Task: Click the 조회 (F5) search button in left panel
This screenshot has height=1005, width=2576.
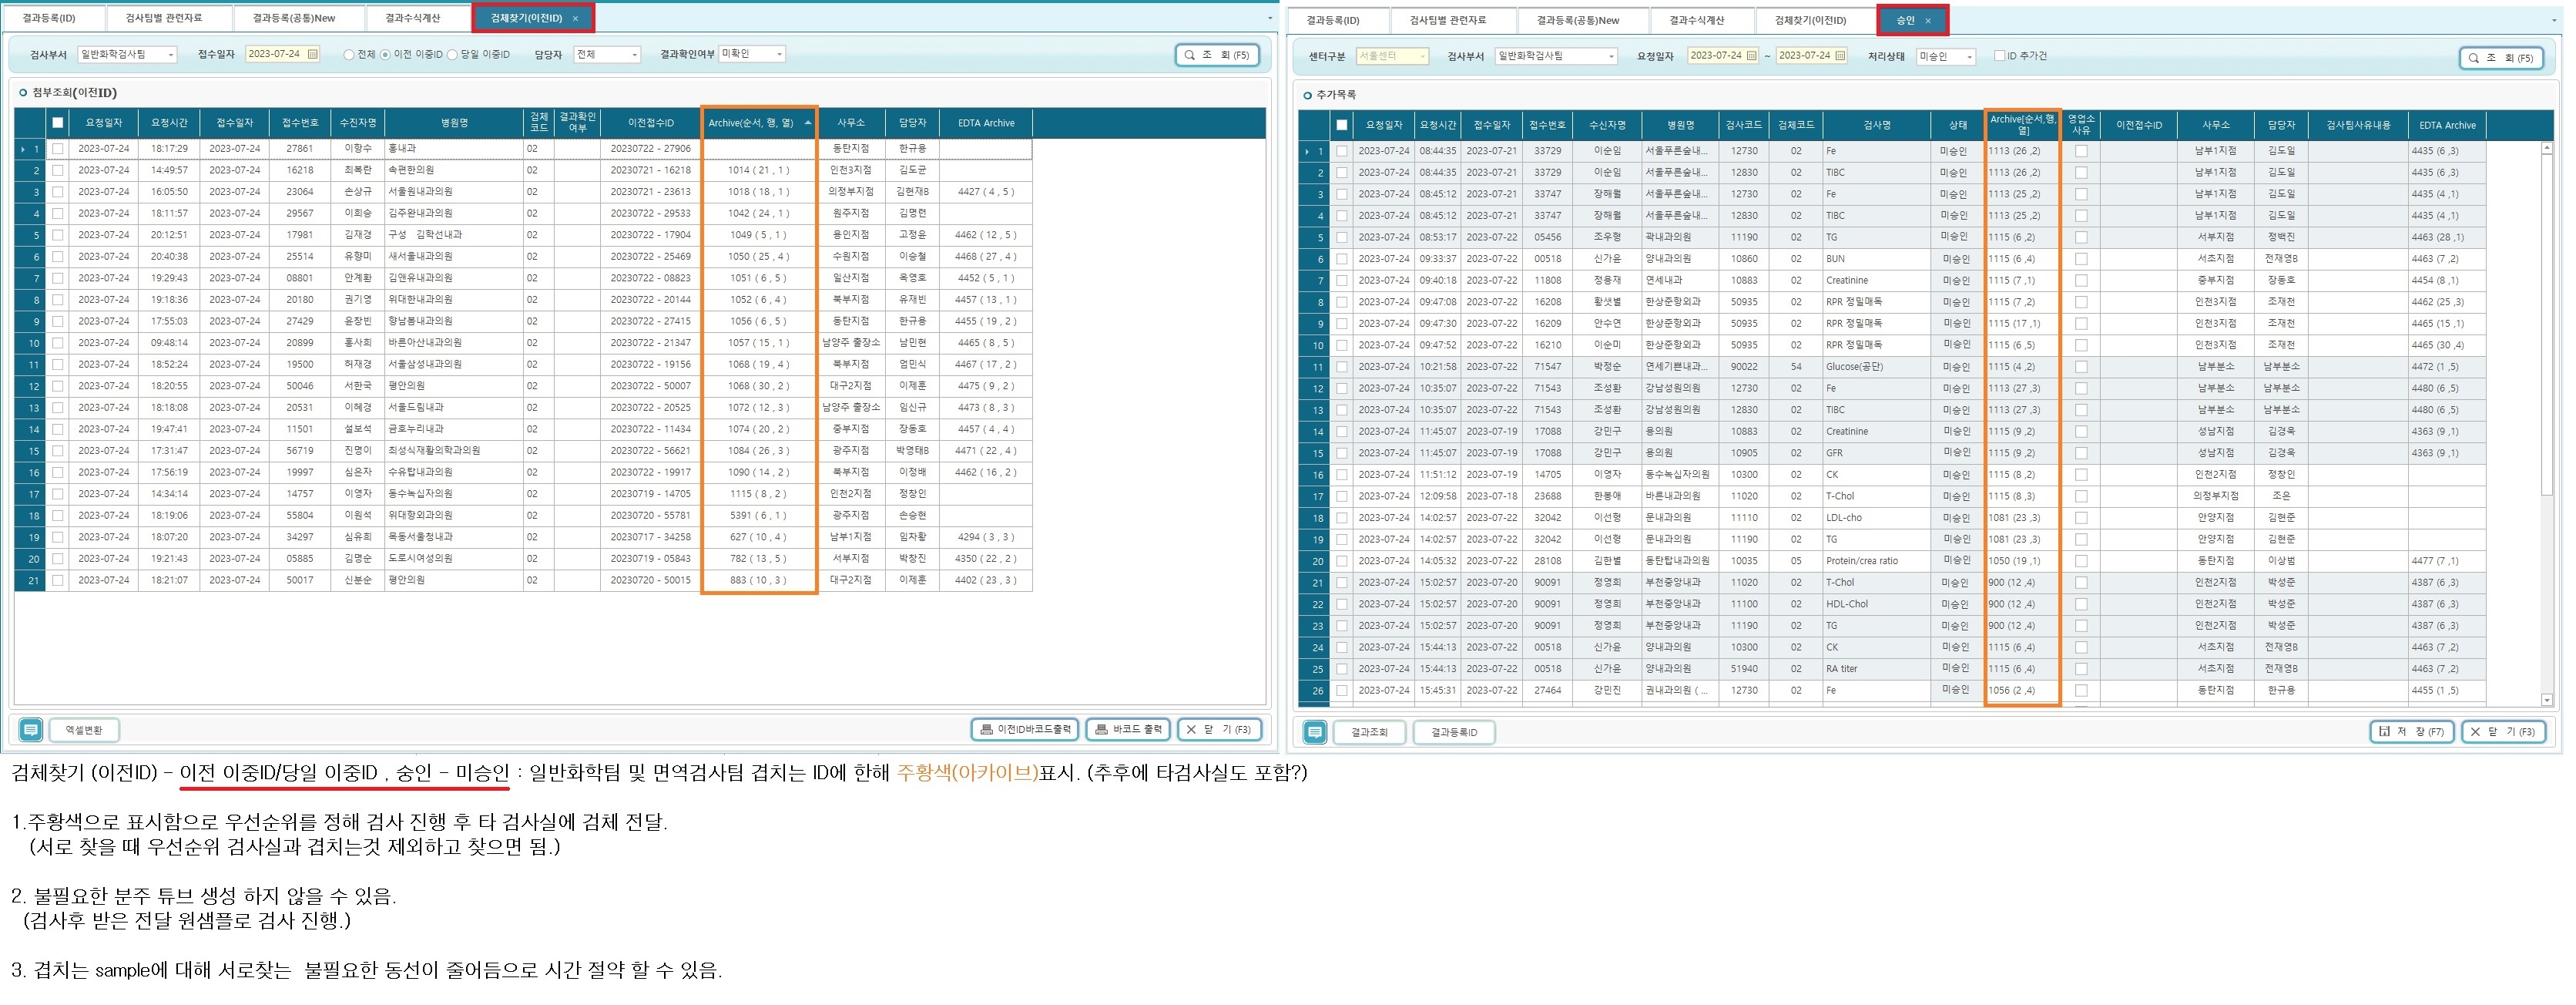Action: [x=1216, y=55]
